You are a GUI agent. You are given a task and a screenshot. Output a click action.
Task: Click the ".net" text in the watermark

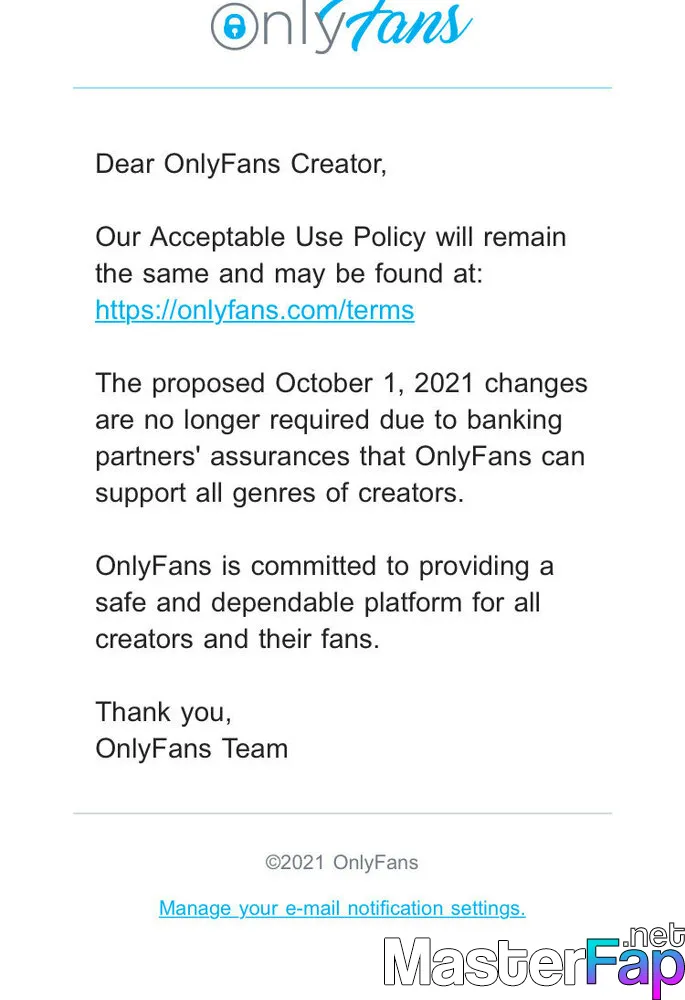tap(656, 936)
